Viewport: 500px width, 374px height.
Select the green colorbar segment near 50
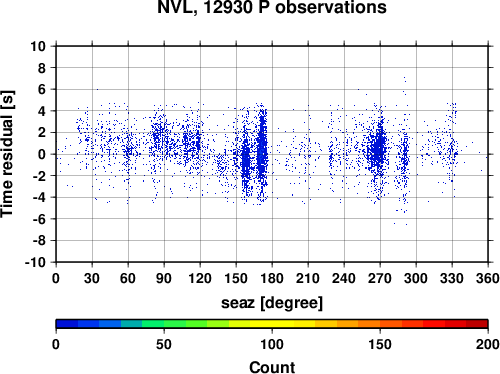tap(164, 323)
